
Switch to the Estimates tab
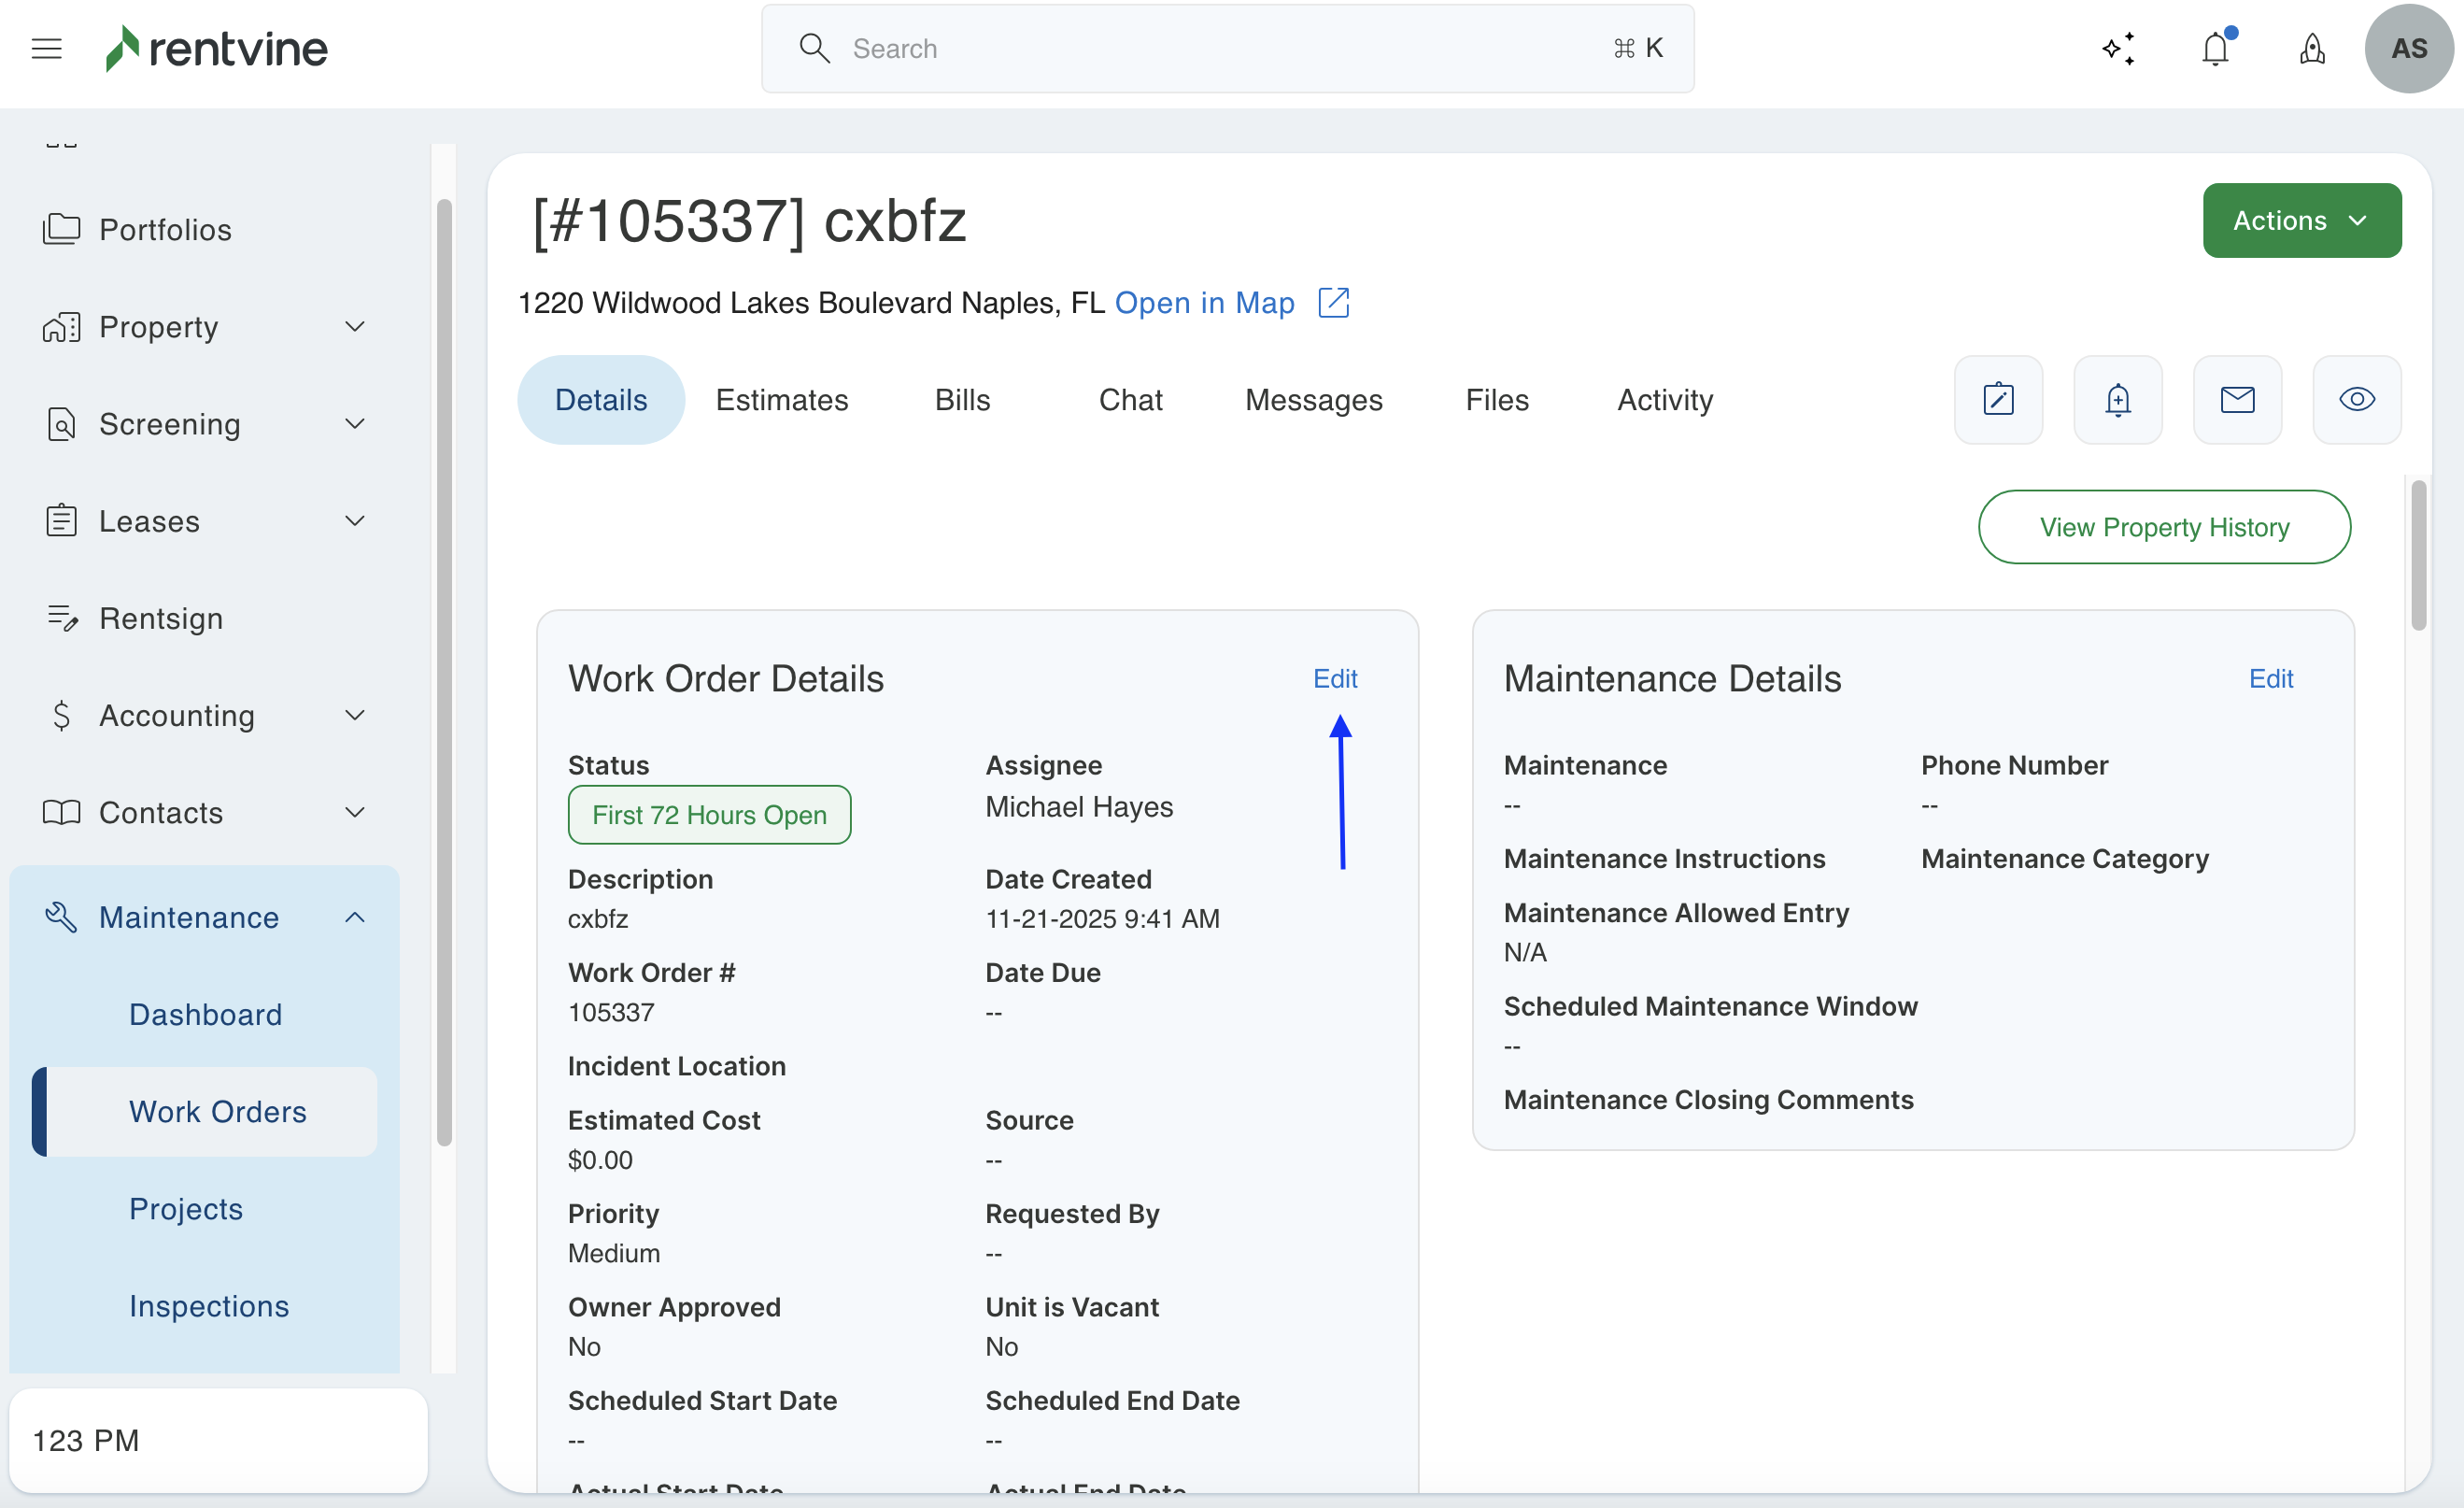click(x=781, y=400)
